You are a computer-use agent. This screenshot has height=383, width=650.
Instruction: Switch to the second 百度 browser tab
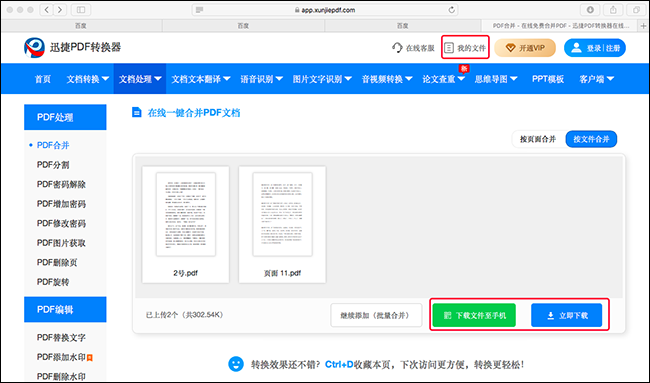click(243, 26)
